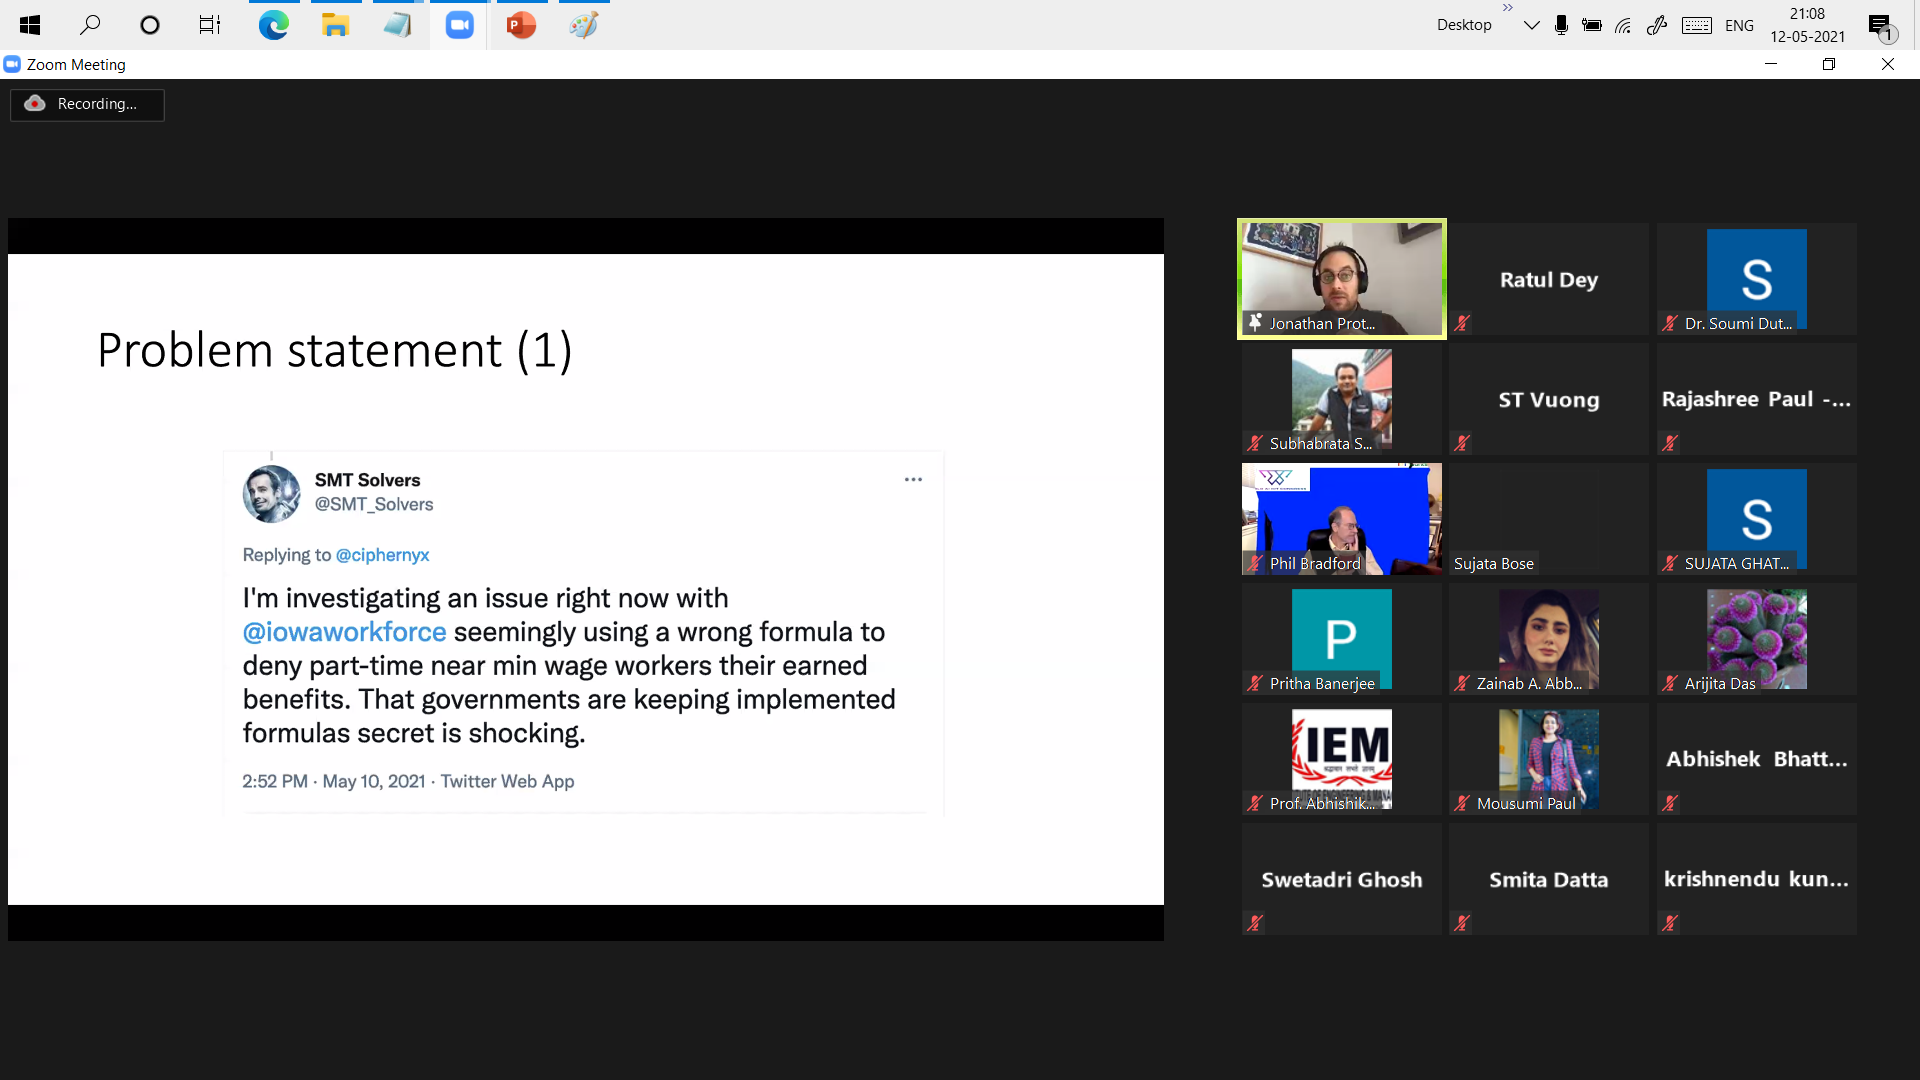Select Jonathan Prot video thumbnail

(x=1341, y=279)
